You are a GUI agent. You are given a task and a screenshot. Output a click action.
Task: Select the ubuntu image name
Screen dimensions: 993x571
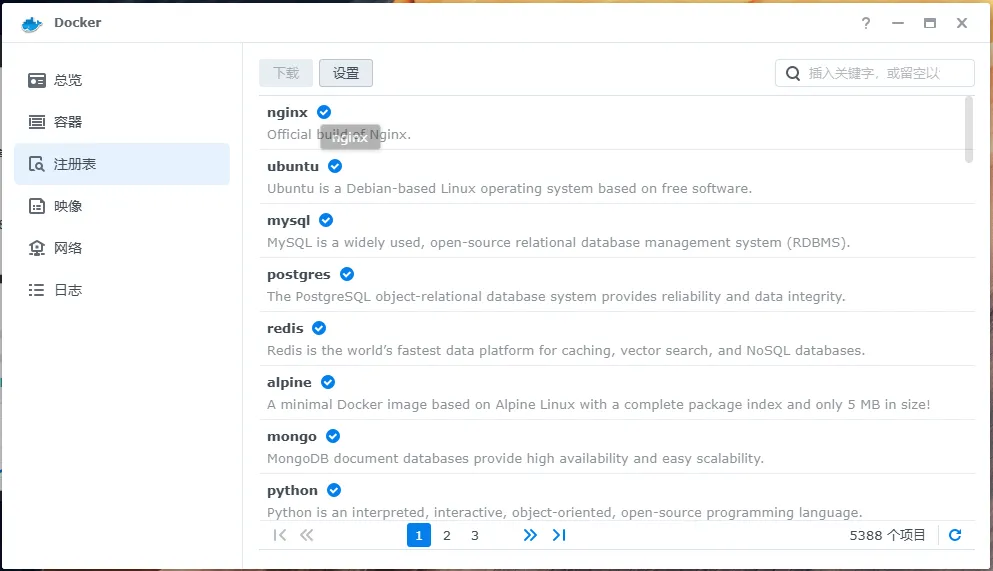tap(293, 166)
